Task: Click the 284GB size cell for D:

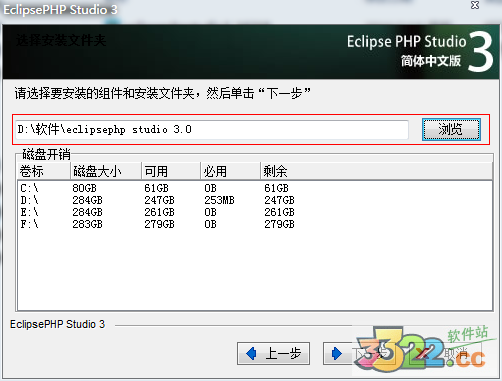Action: pos(87,200)
